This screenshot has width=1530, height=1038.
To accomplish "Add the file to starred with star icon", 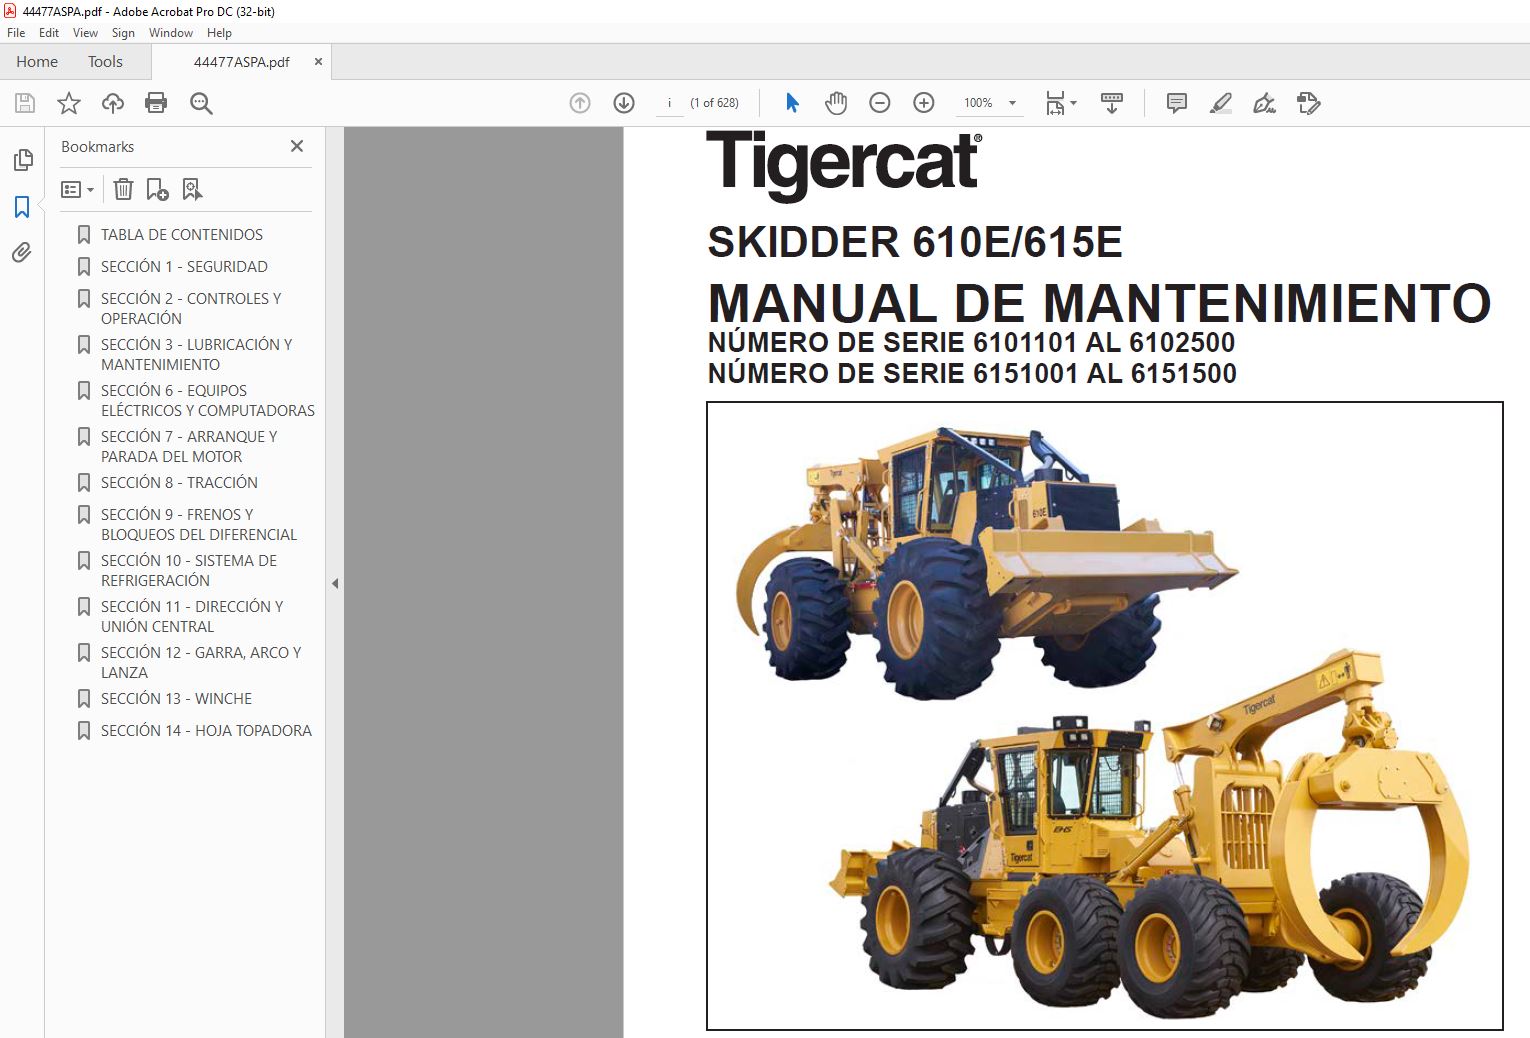I will pos(69,103).
